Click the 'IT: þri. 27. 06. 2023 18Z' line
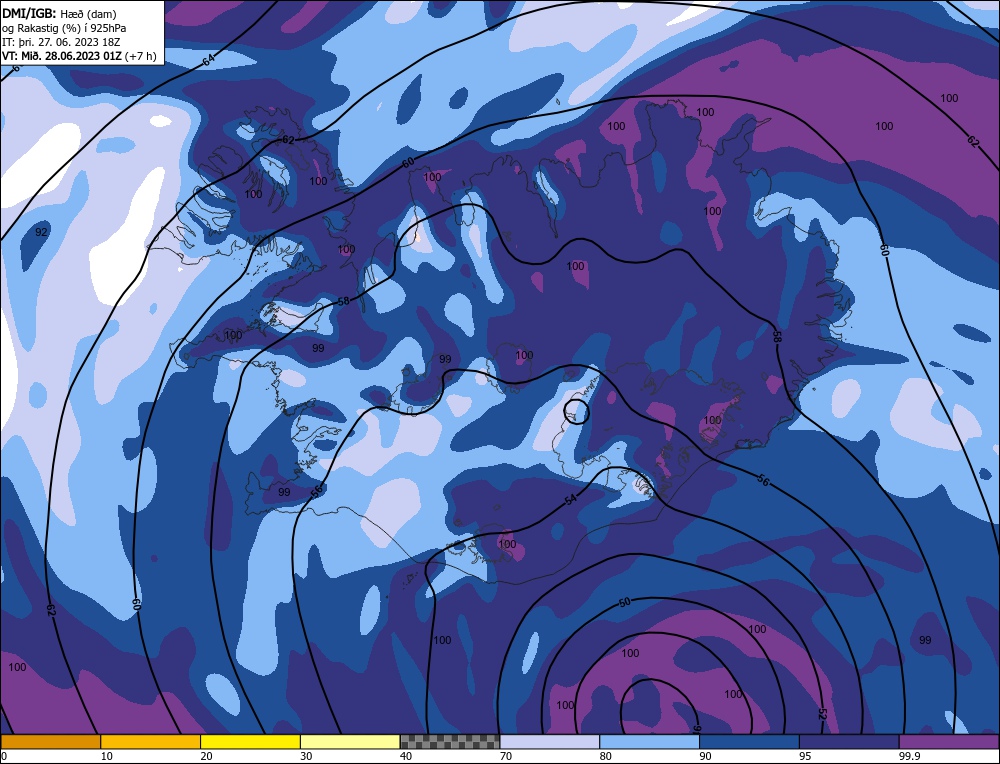The width and height of the screenshot is (1000, 764). pyautogui.click(x=61, y=42)
